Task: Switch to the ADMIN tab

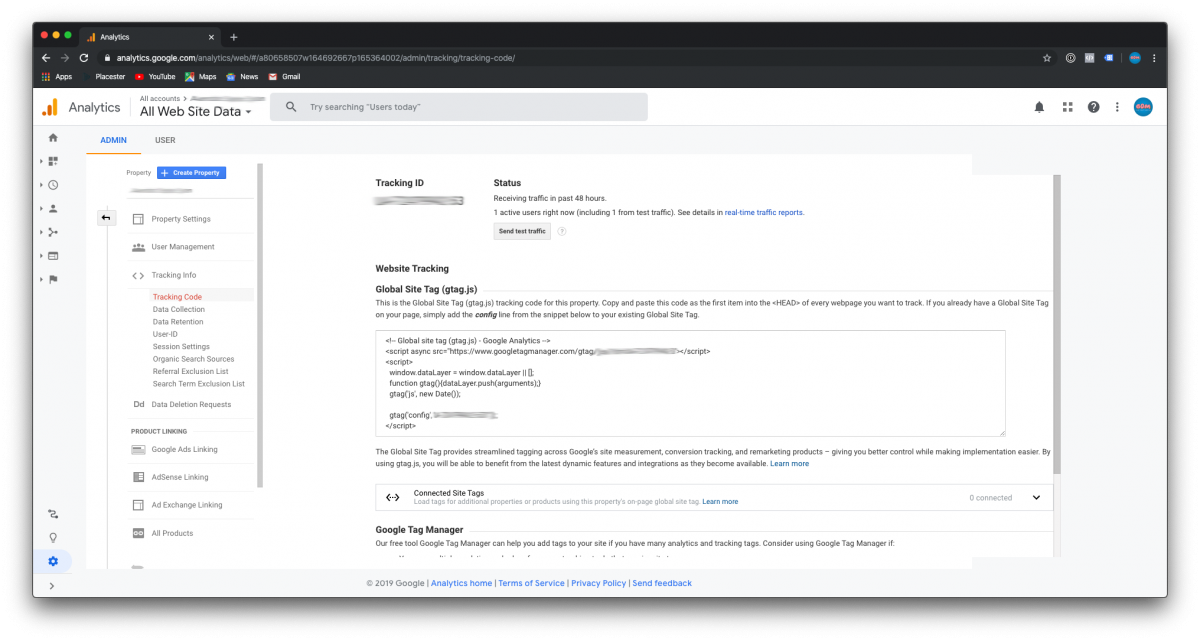Action: click(x=113, y=140)
